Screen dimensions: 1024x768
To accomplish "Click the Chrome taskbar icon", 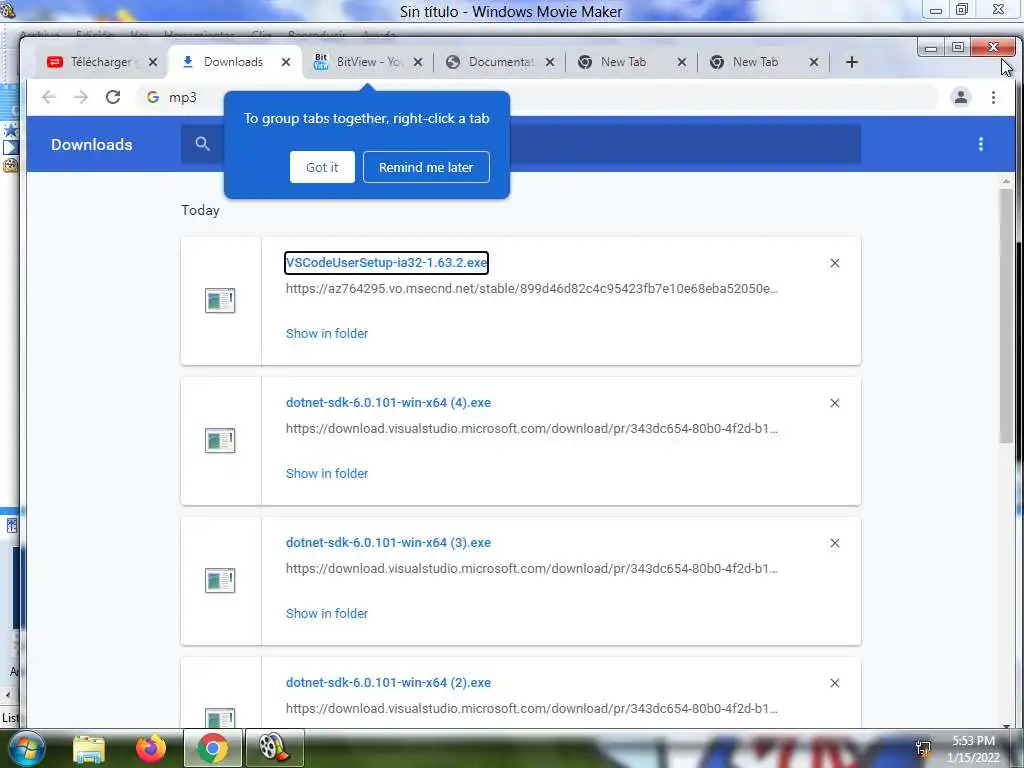I will (x=212, y=748).
